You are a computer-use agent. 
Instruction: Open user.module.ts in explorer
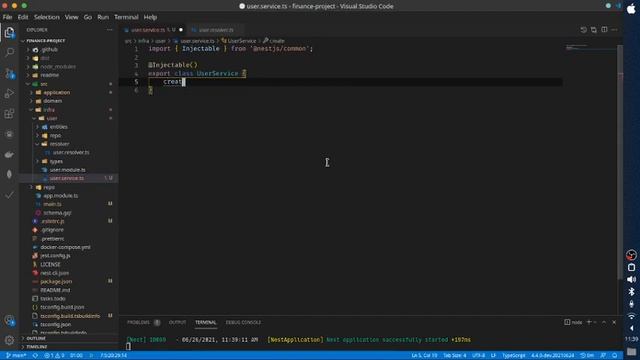(67, 170)
